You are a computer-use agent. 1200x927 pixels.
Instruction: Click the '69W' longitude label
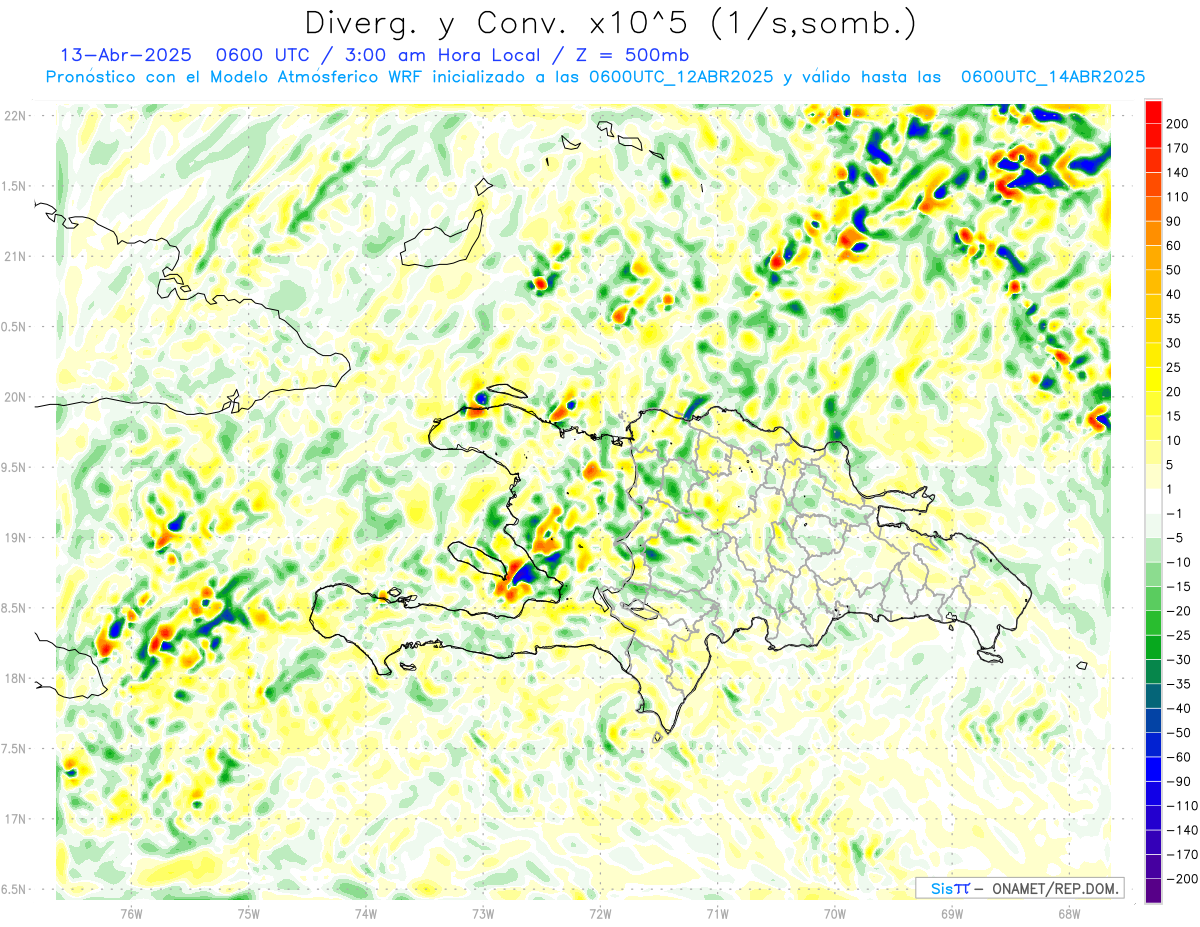[x=952, y=913]
